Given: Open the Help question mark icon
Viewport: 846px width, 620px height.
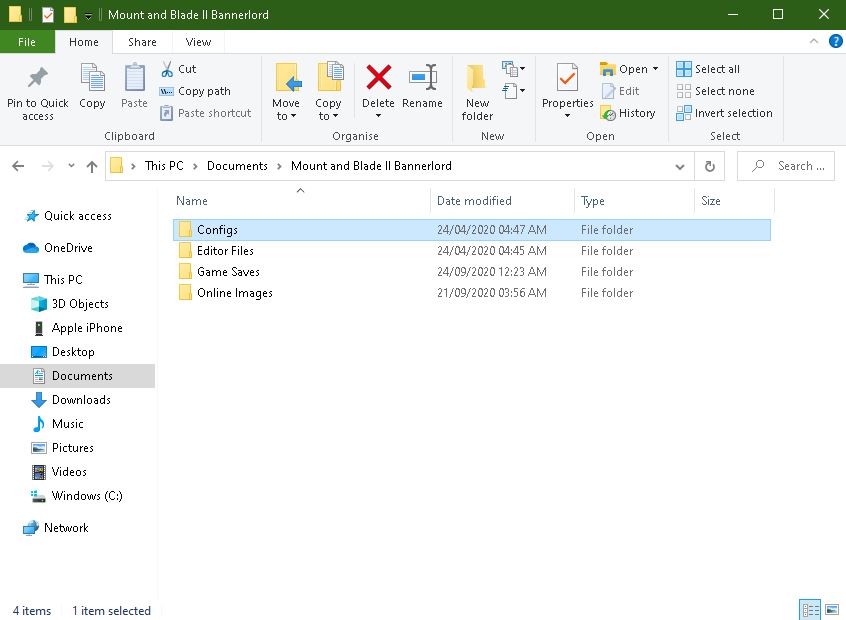Looking at the screenshot, I should tap(835, 41).
